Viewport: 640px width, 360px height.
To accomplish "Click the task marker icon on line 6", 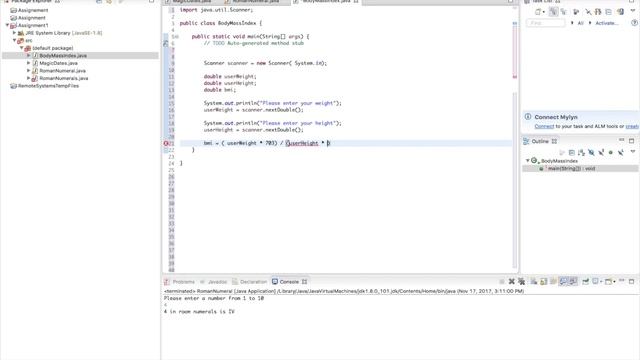I will click(166, 43).
